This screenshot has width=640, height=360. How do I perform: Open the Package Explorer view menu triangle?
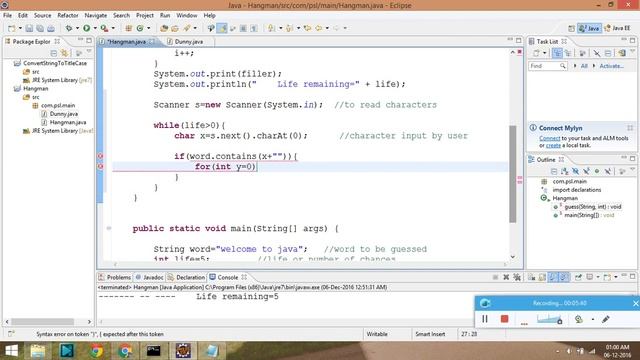click(89, 52)
